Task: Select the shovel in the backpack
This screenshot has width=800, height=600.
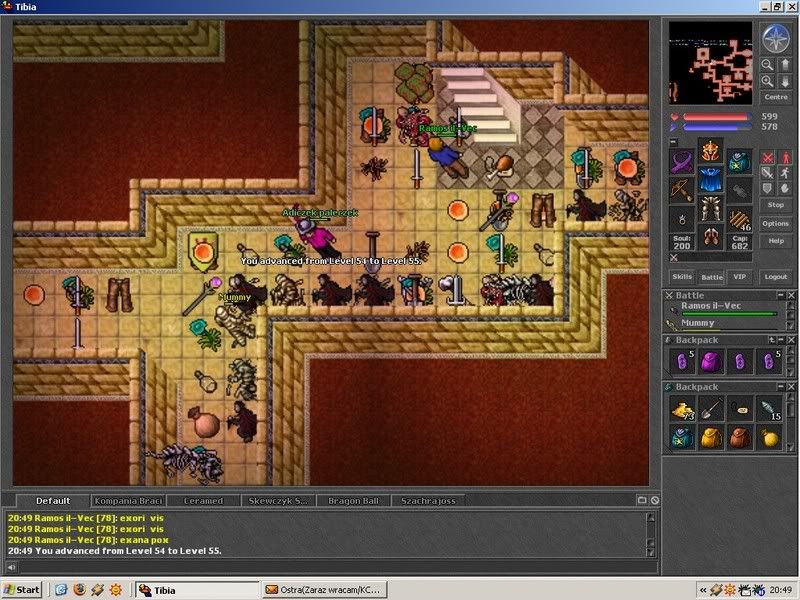Action: (x=711, y=409)
